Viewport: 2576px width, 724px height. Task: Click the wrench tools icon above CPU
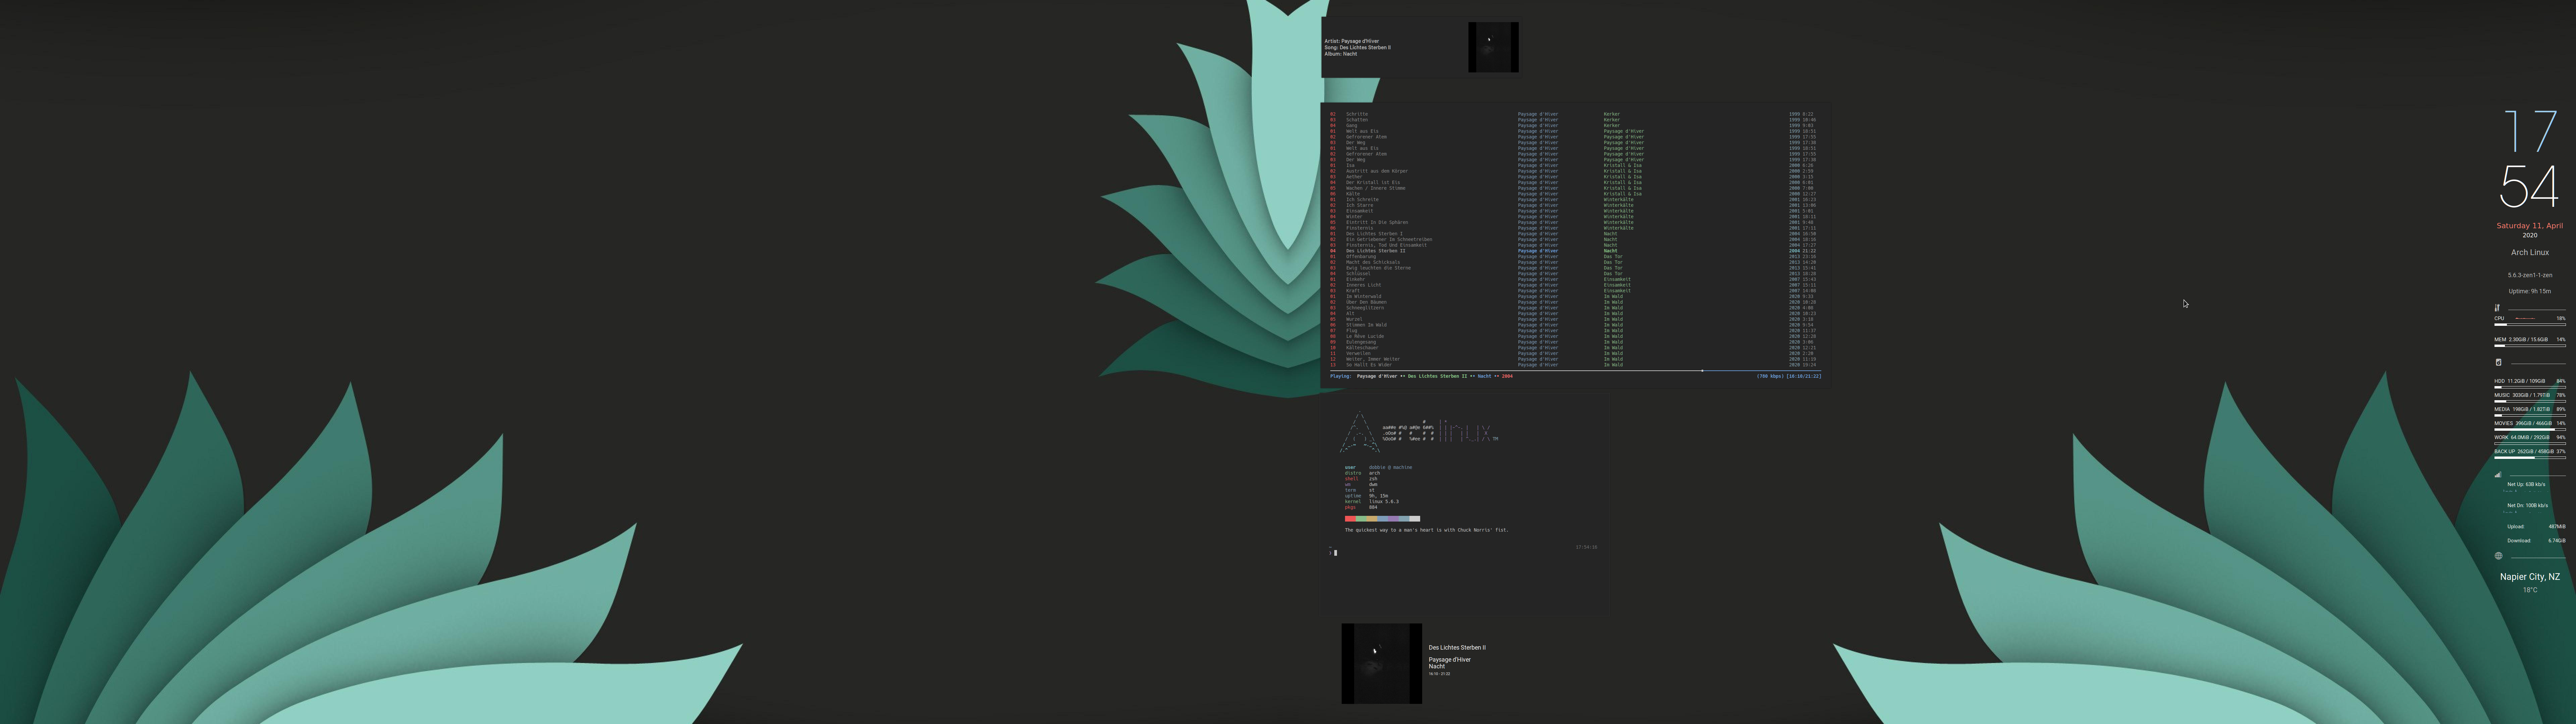pyautogui.click(x=2497, y=308)
